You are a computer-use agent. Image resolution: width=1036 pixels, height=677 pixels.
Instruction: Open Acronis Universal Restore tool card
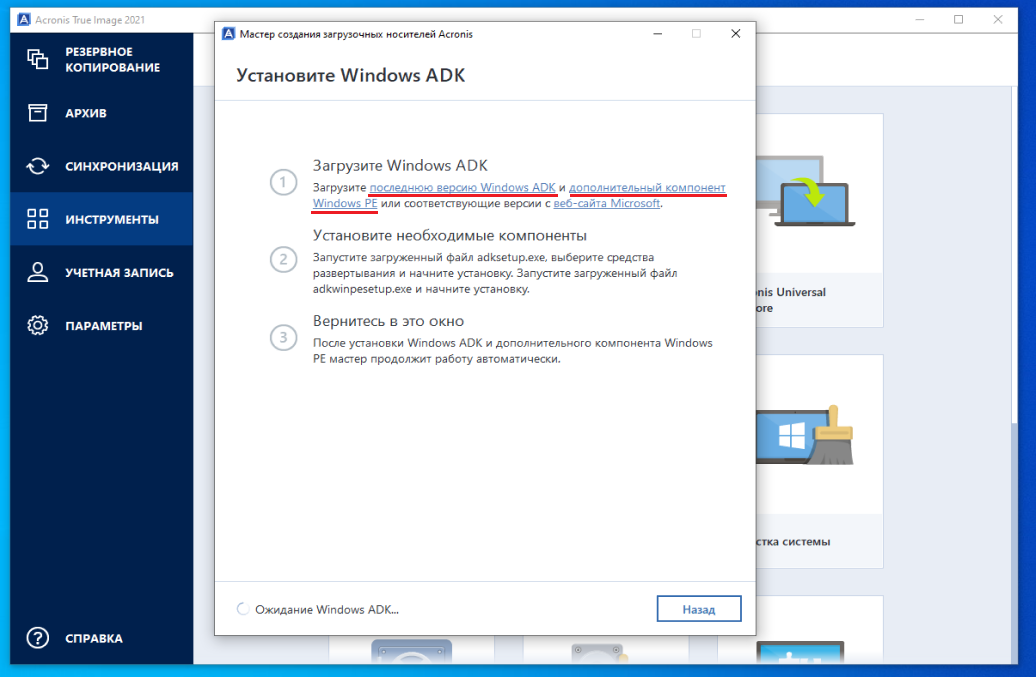tap(819, 220)
